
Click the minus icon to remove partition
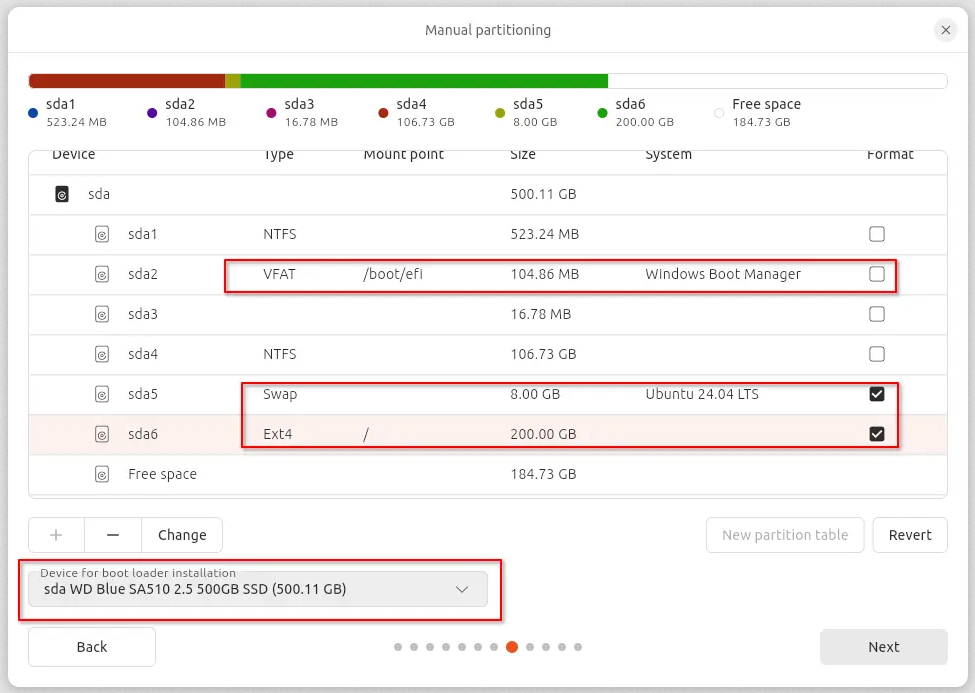pyautogui.click(x=113, y=535)
